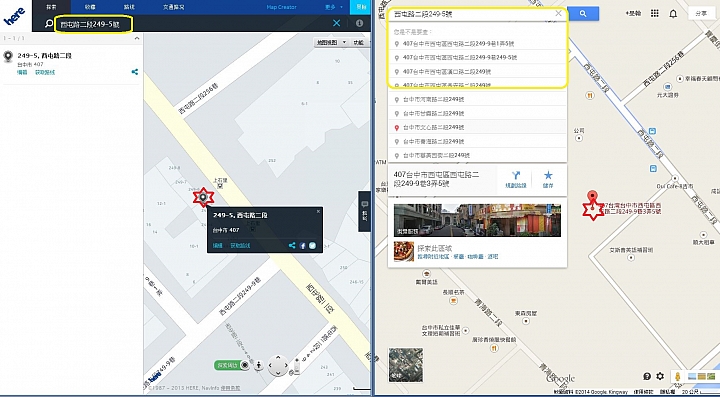
Task: Click the blue Google search button
Action: click(583, 14)
